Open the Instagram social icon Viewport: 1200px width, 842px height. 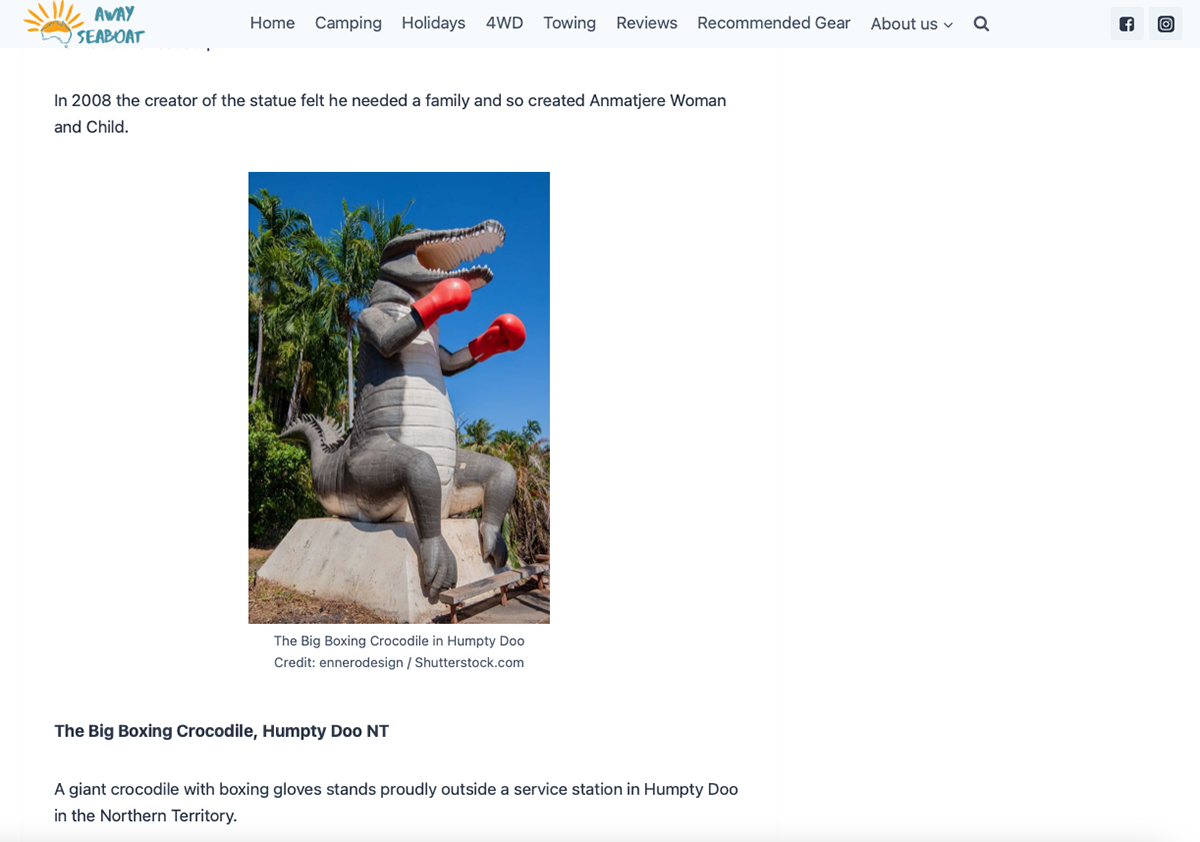(x=1166, y=24)
